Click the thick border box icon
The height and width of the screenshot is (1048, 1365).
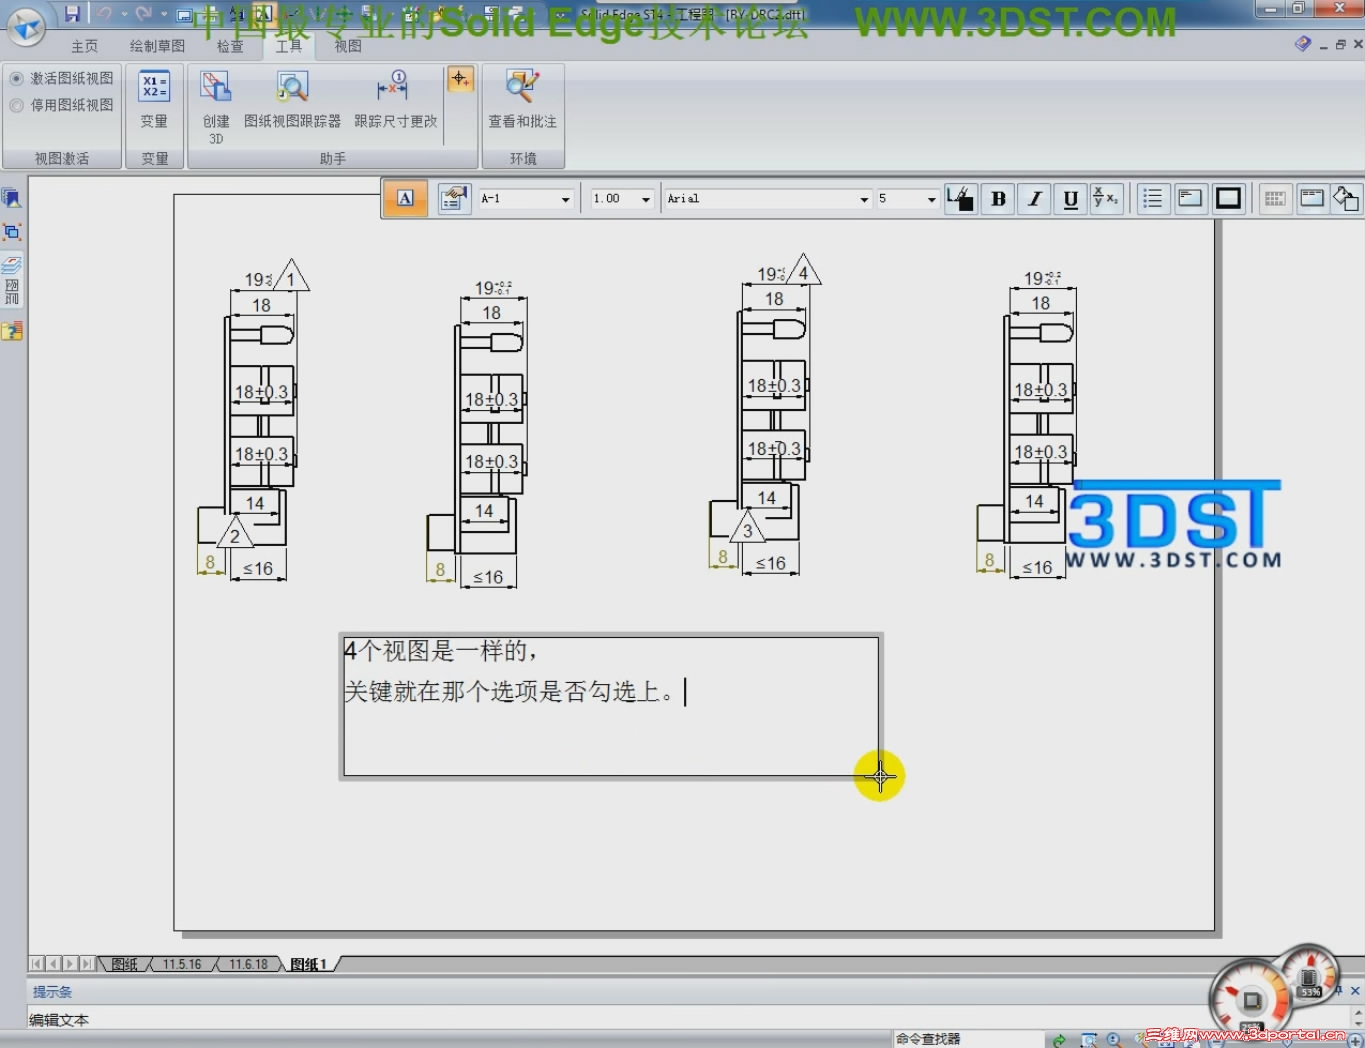[1228, 198]
